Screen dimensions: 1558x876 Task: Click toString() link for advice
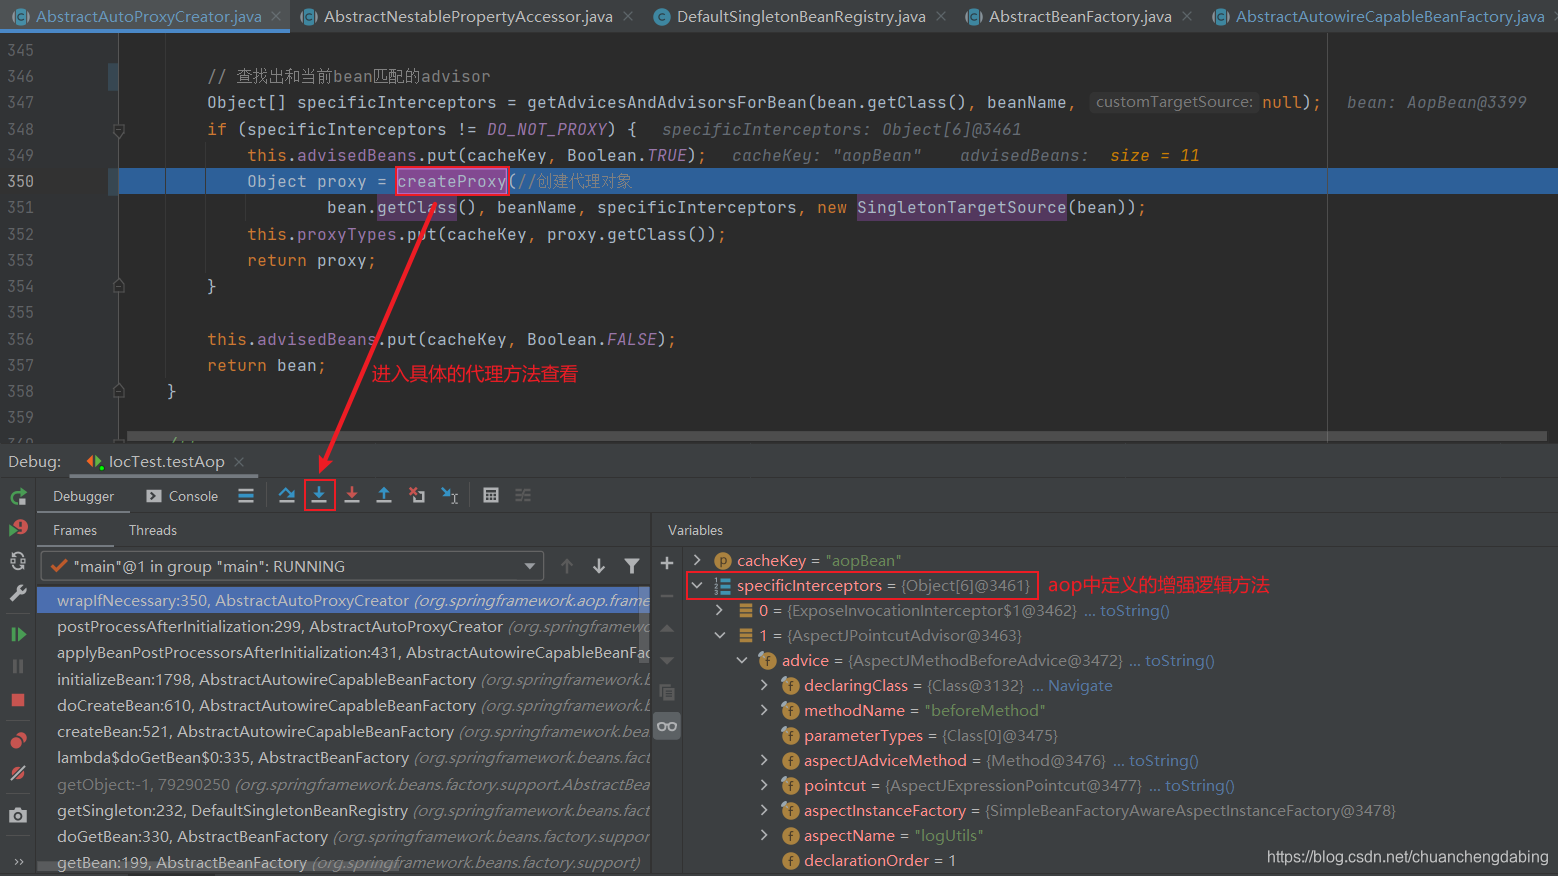[x=1180, y=660]
